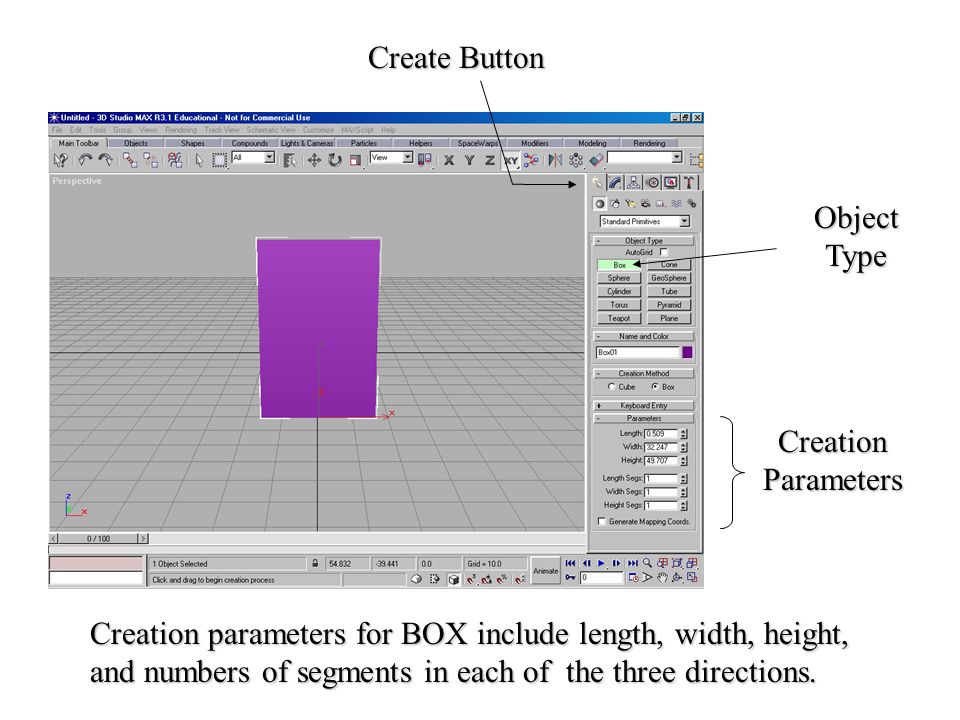This screenshot has height=720, width=960.
Task: Collapse the Parameters rollout
Action: click(x=643, y=418)
